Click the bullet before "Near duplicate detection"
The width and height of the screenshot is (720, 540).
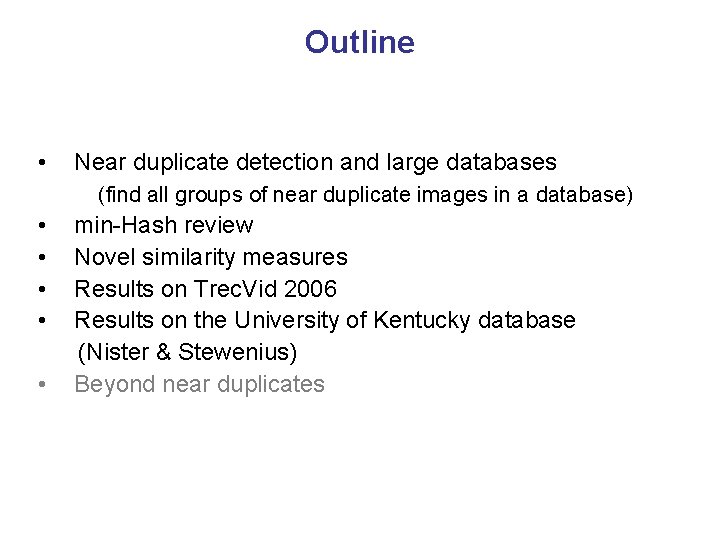point(38,163)
